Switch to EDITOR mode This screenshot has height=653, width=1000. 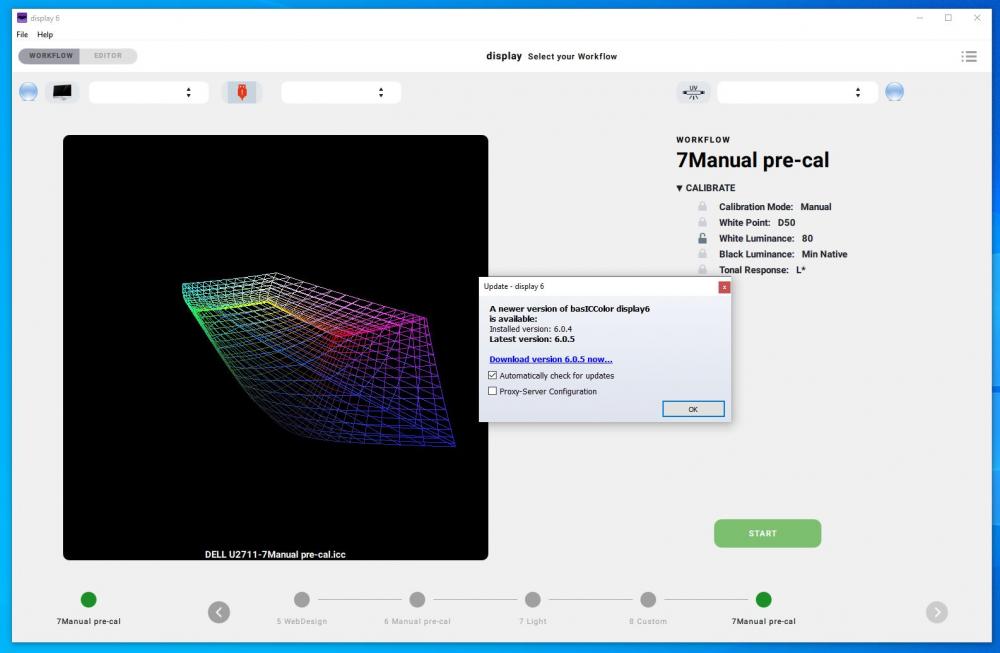point(108,56)
